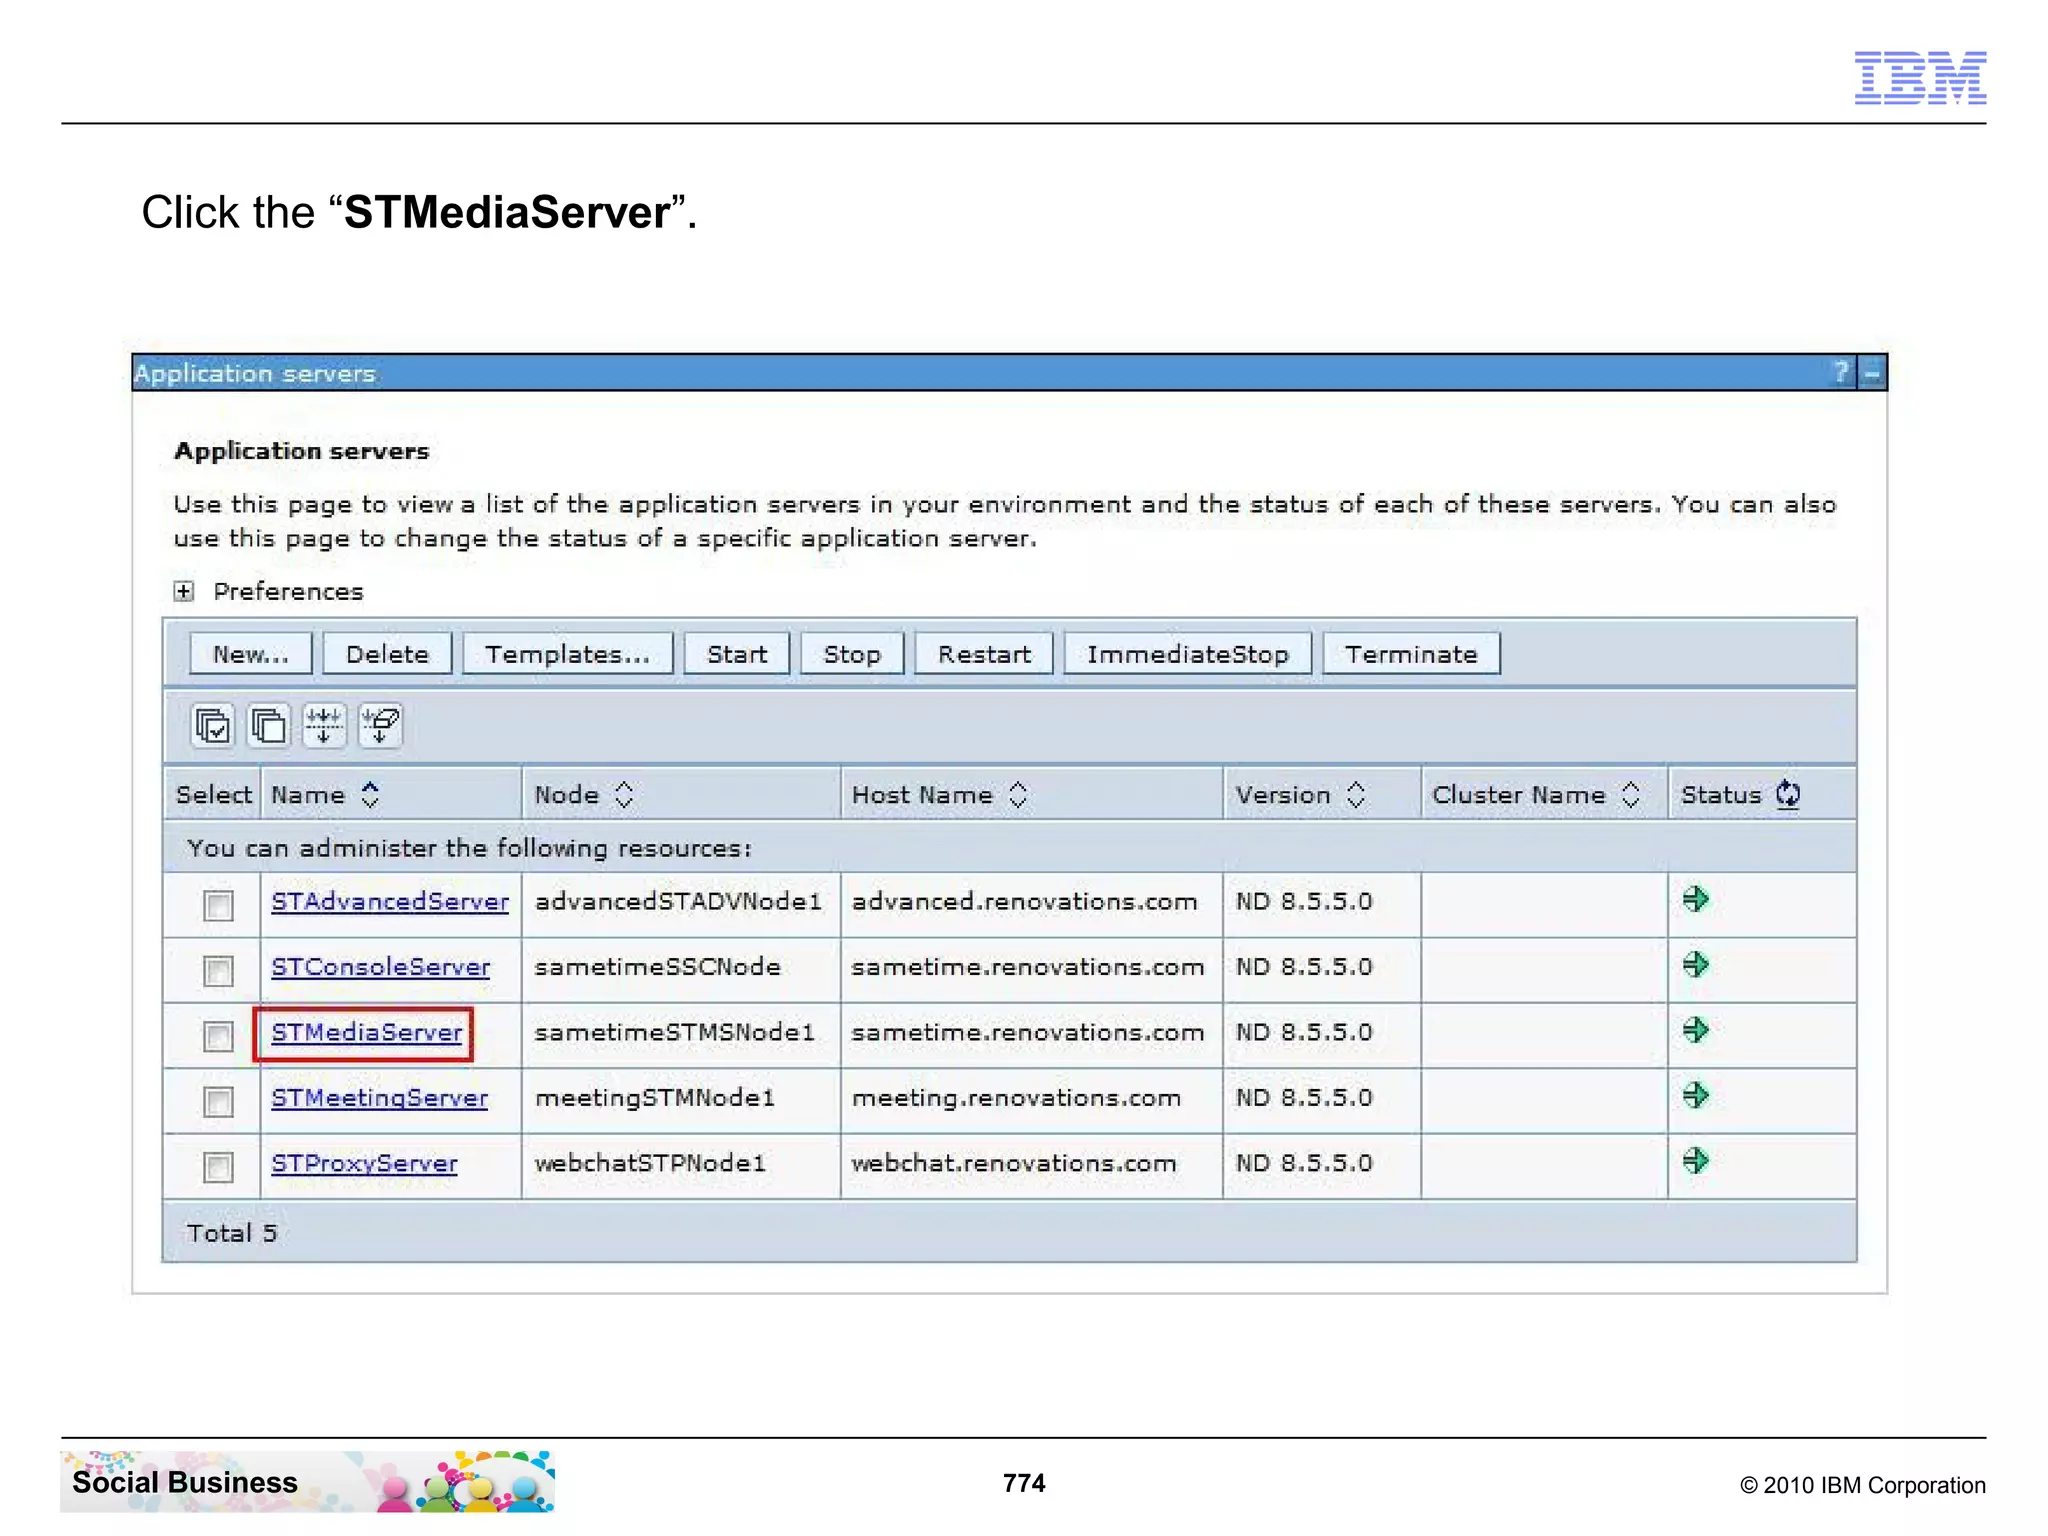Show the filter view icon
2048x1536 pixels.
click(x=324, y=725)
